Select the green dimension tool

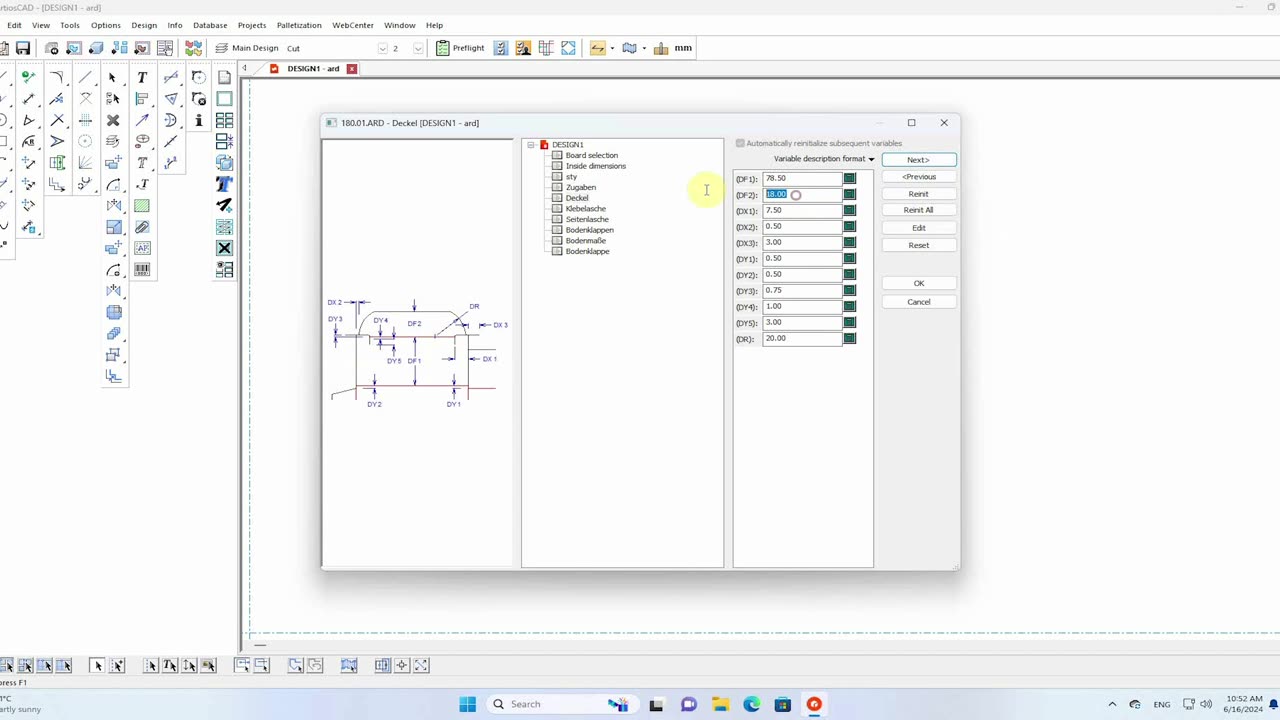tap(28, 77)
